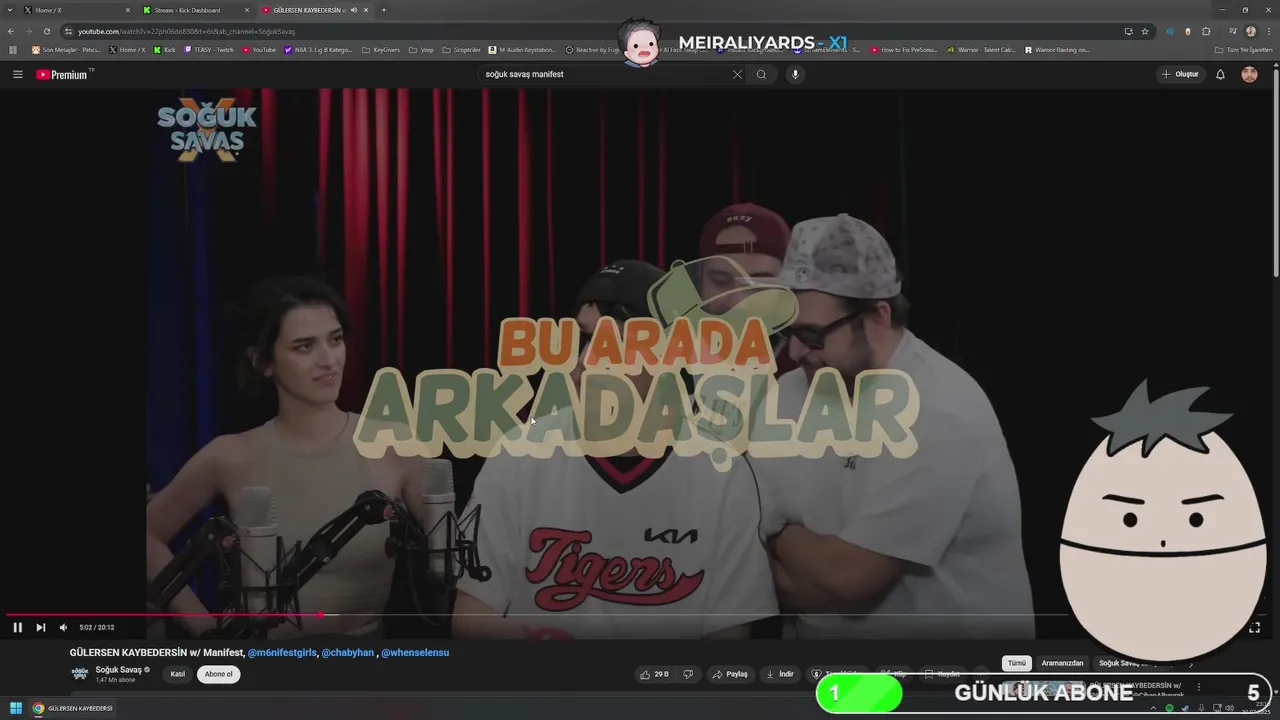Open NBA 3. Lig B bookmark
The image size is (1280, 720).
(318, 49)
